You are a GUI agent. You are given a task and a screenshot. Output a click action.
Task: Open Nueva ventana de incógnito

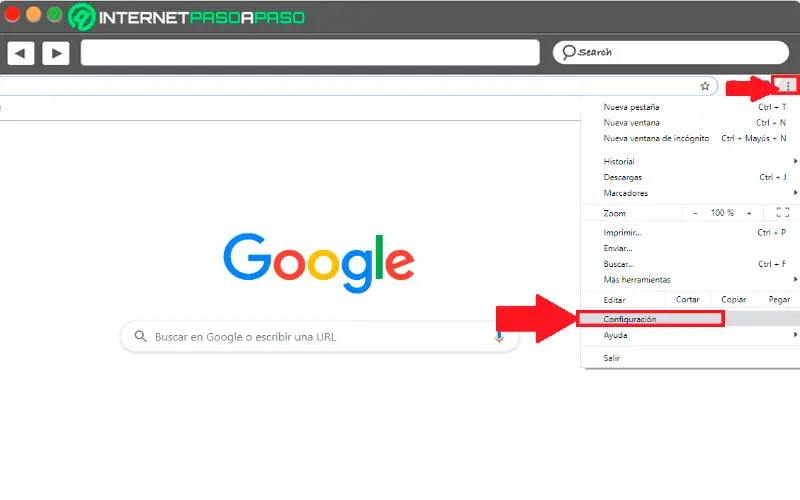(x=691, y=138)
